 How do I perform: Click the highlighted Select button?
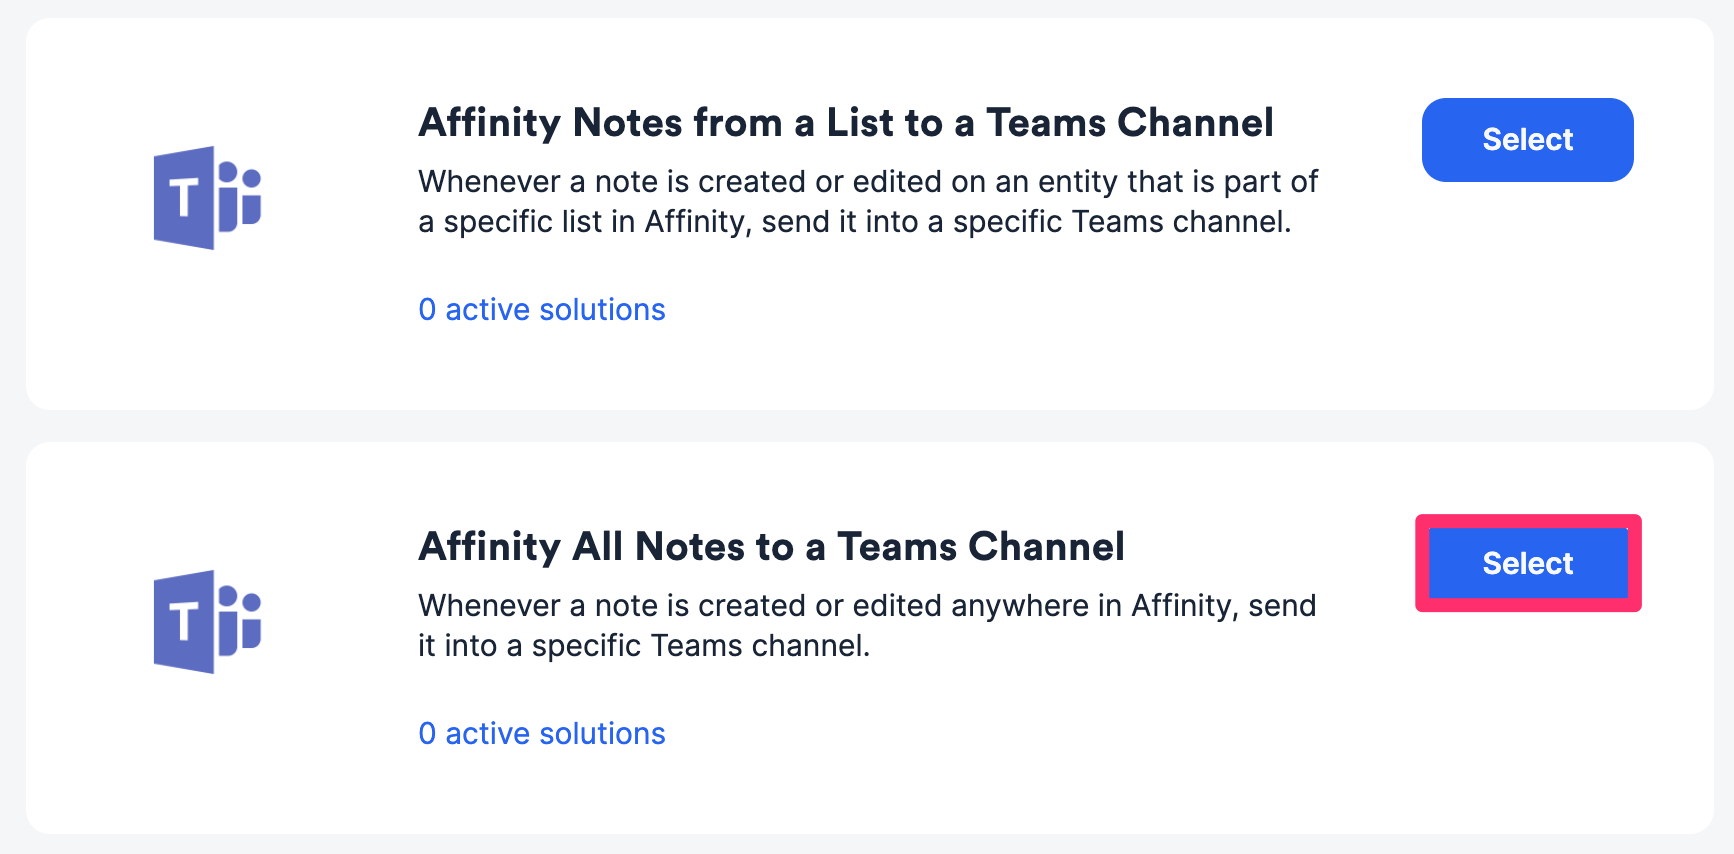click(x=1527, y=563)
